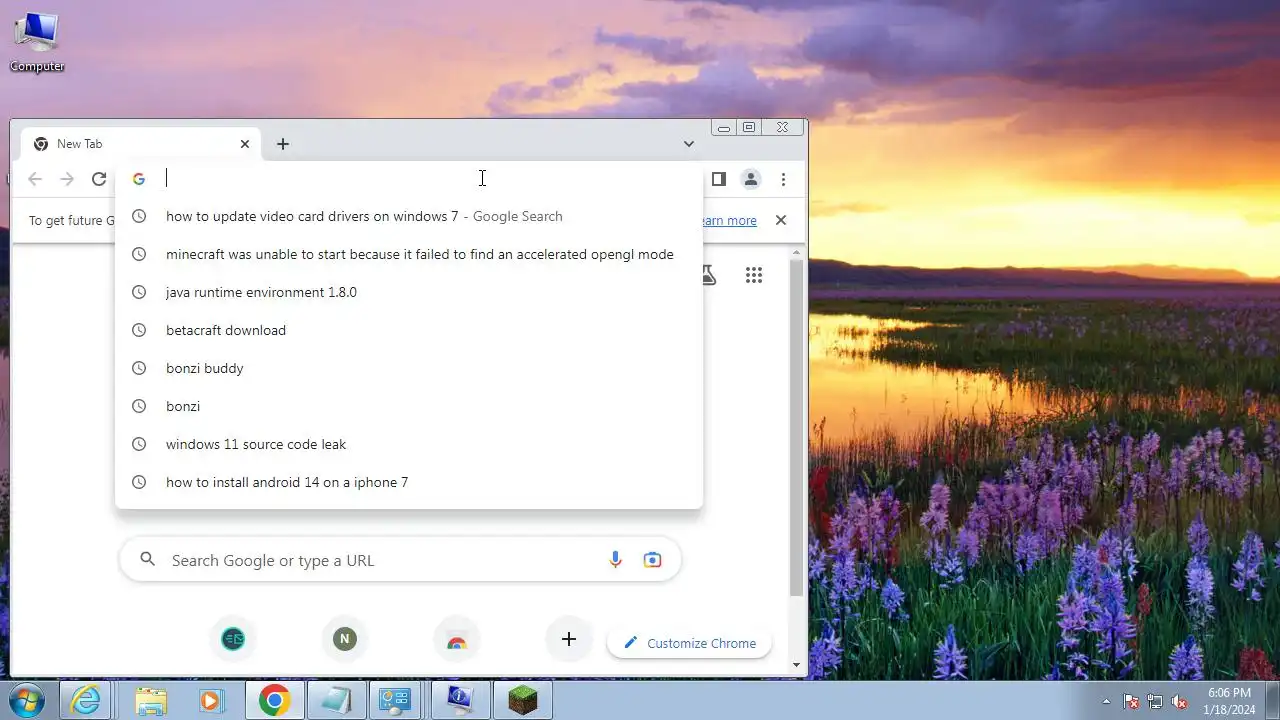Close the New Tab tab
The image size is (1280, 720).
tap(245, 144)
